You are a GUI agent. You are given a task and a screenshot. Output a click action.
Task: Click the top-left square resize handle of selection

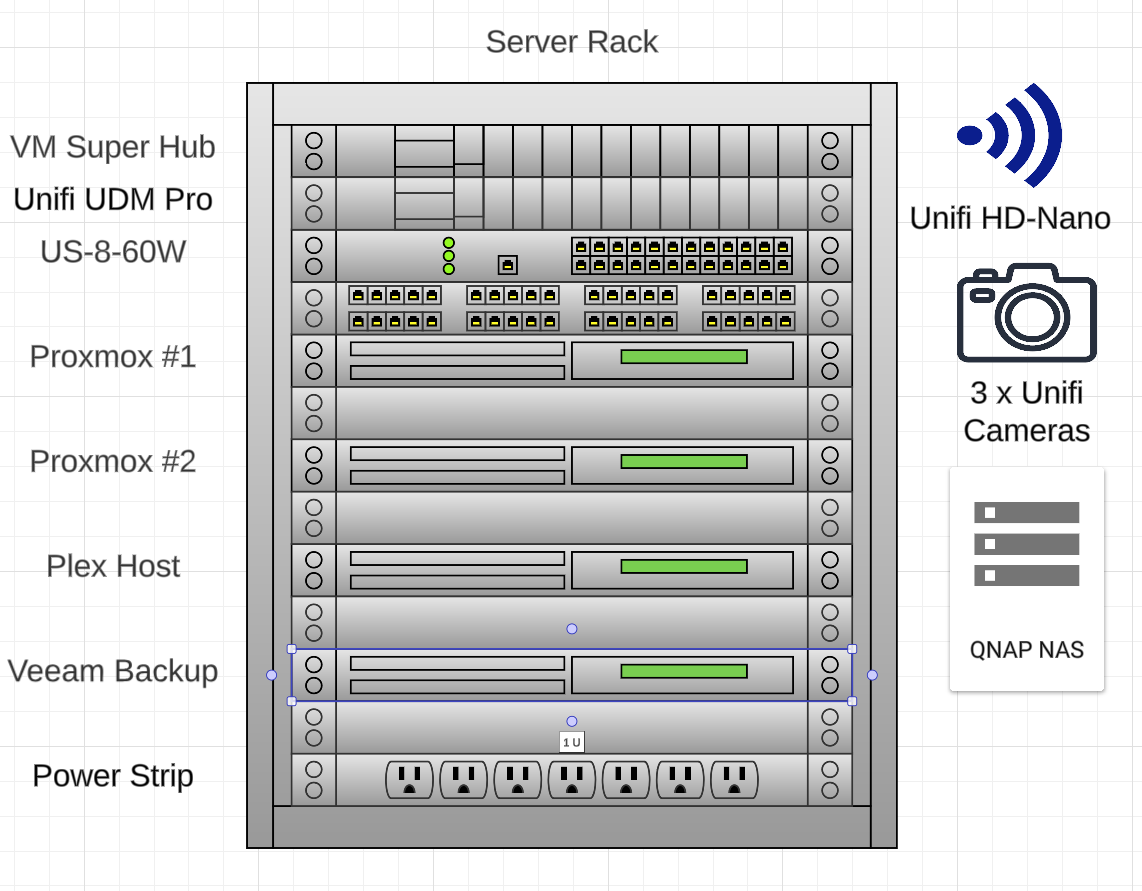pyautogui.click(x=292, y=649)
